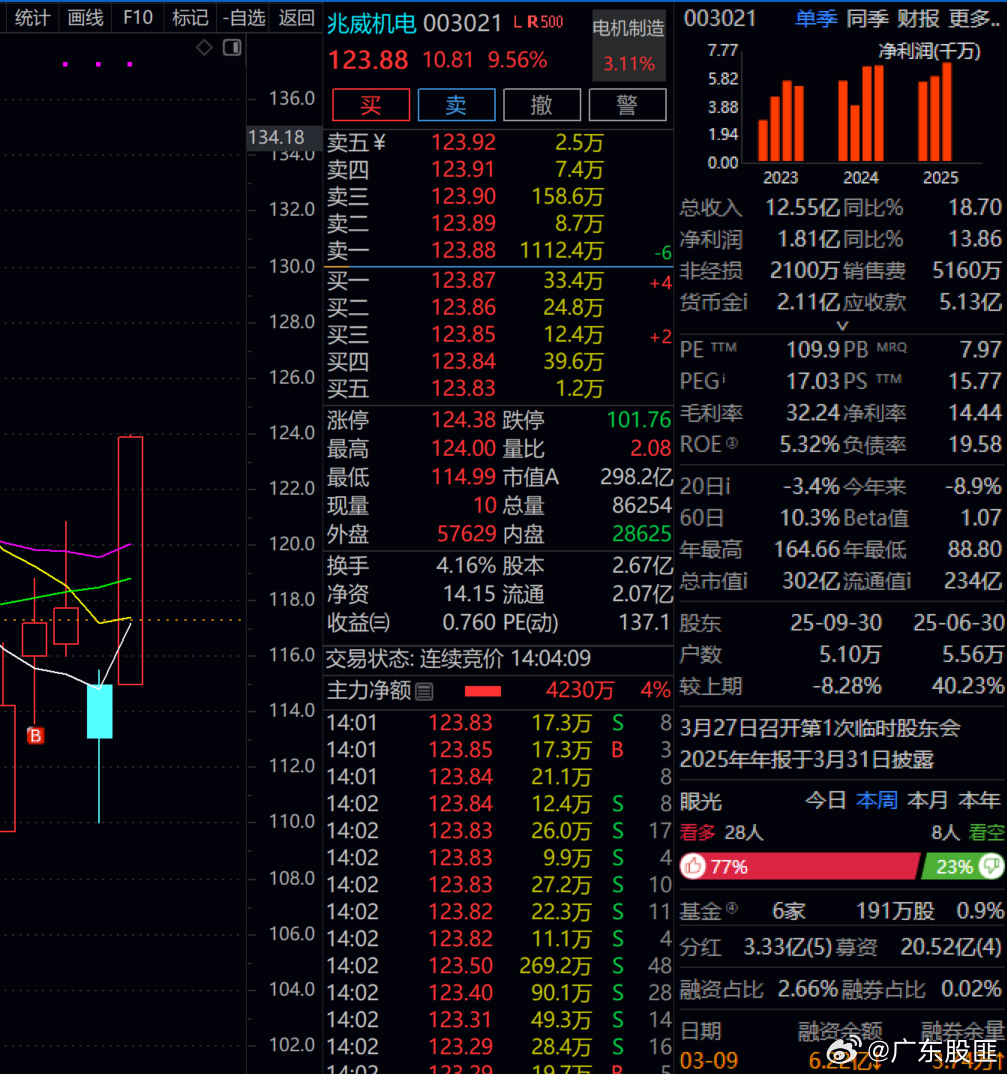Click the tall red candlestick
This screenshot has width=1007, height=1074.
(130, 560)
